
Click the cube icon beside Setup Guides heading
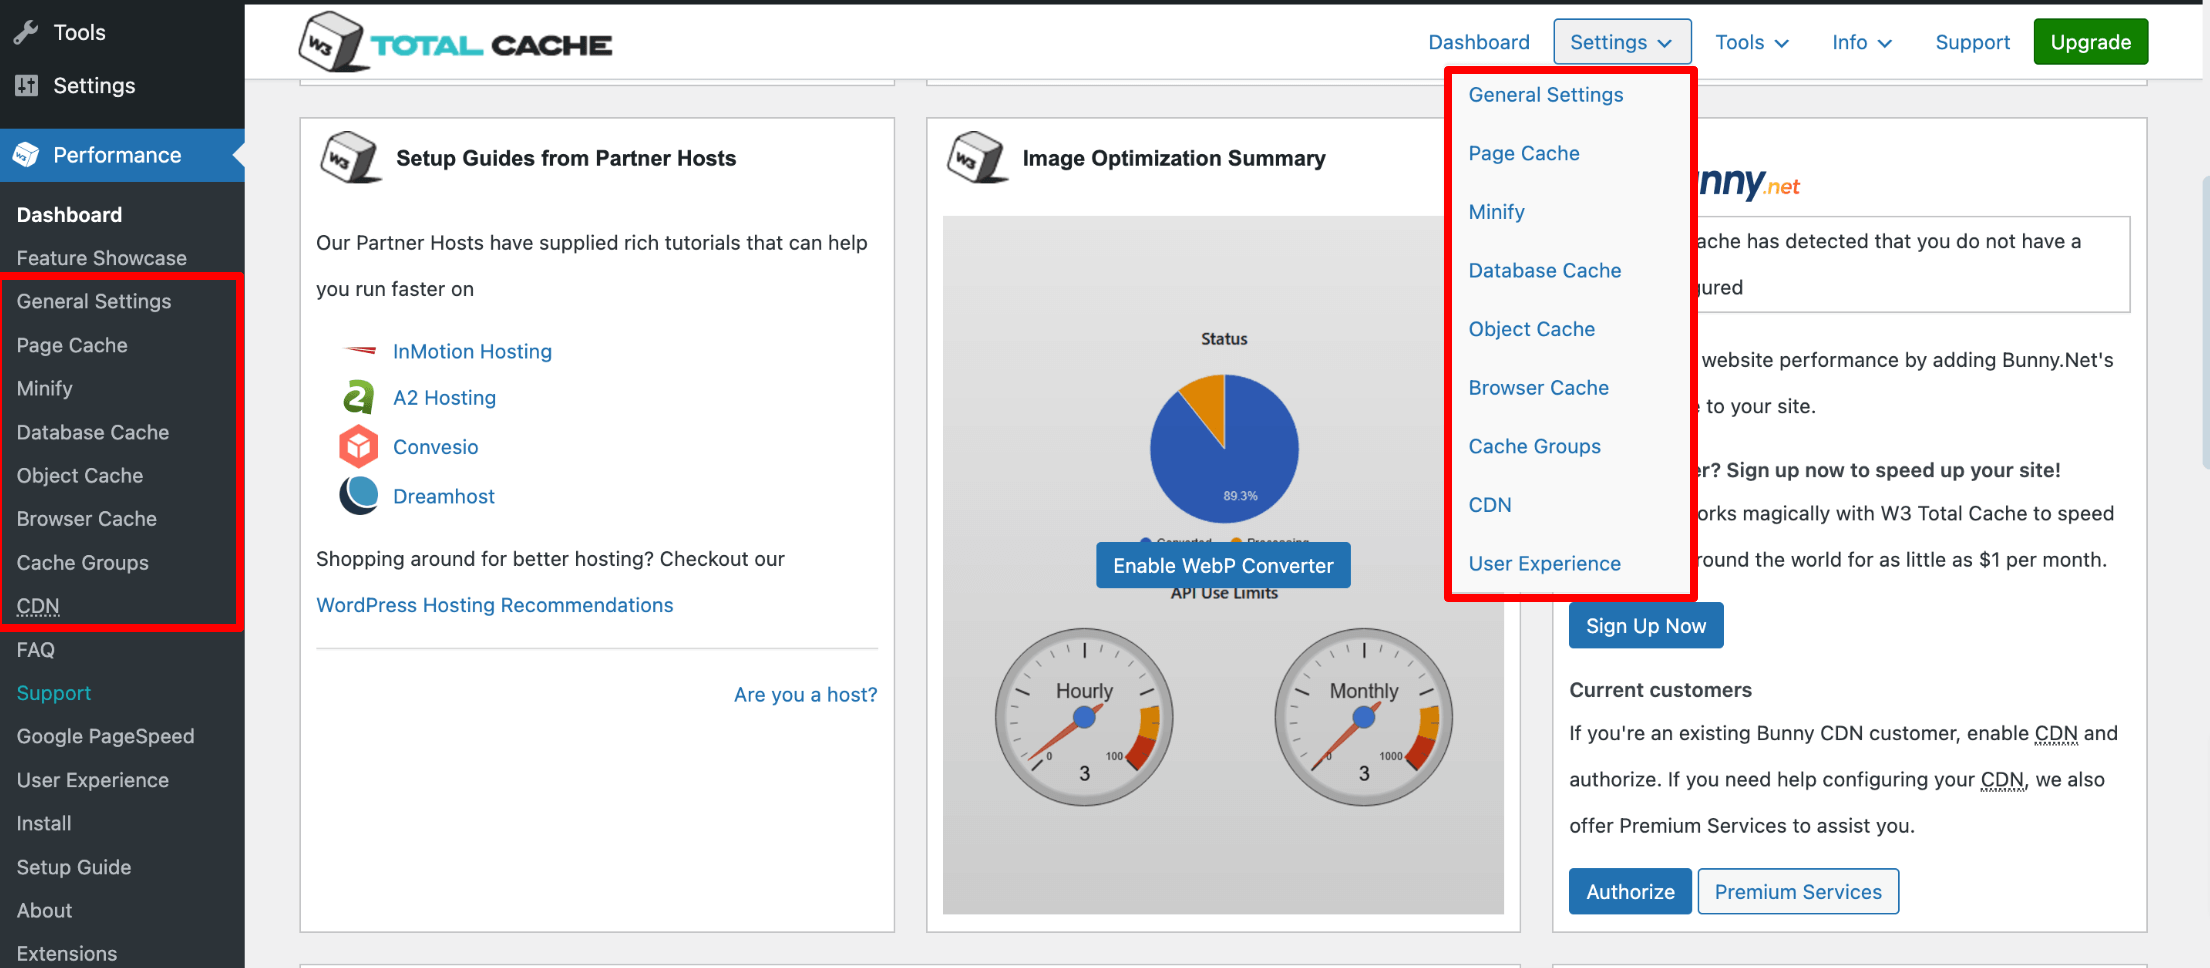[349, 157]
